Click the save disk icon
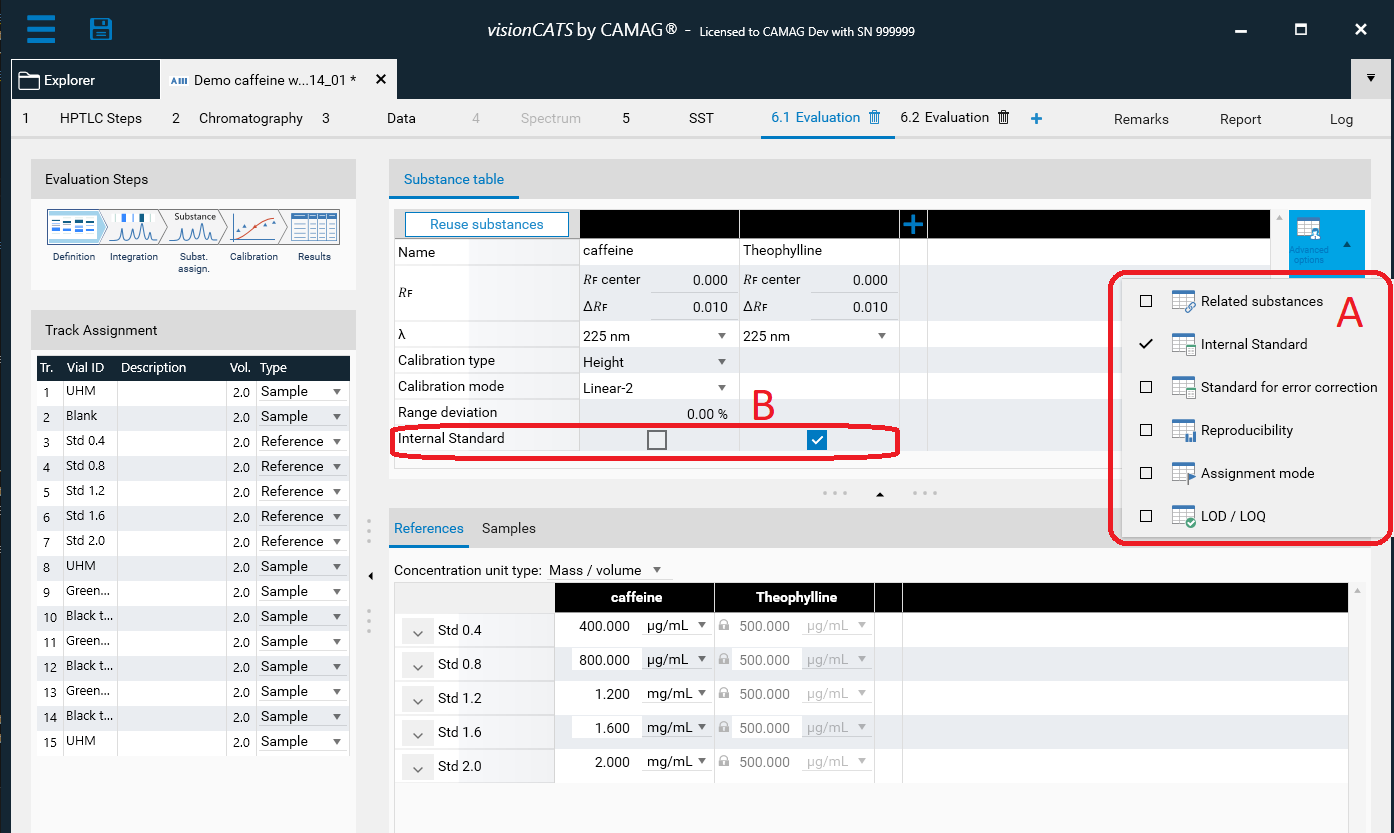 coord(101,29)
